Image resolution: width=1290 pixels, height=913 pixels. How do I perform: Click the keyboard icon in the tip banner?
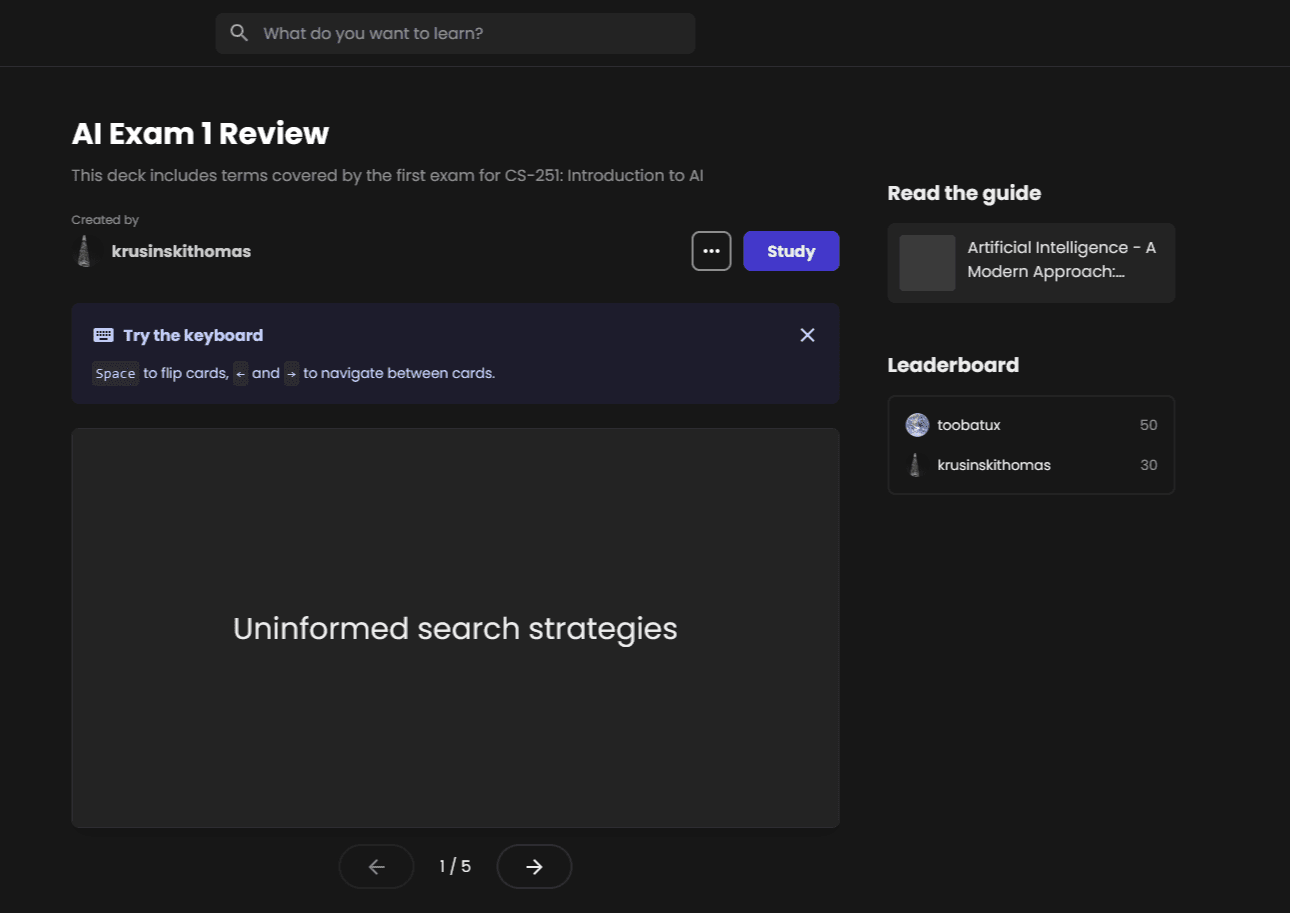(103, 335)
